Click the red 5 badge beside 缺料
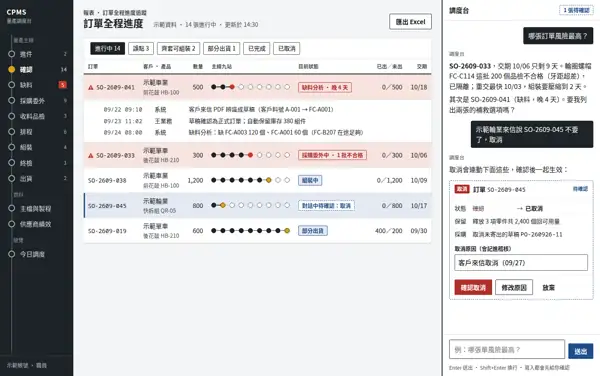 pyautogui.click(x=63, y=85)
